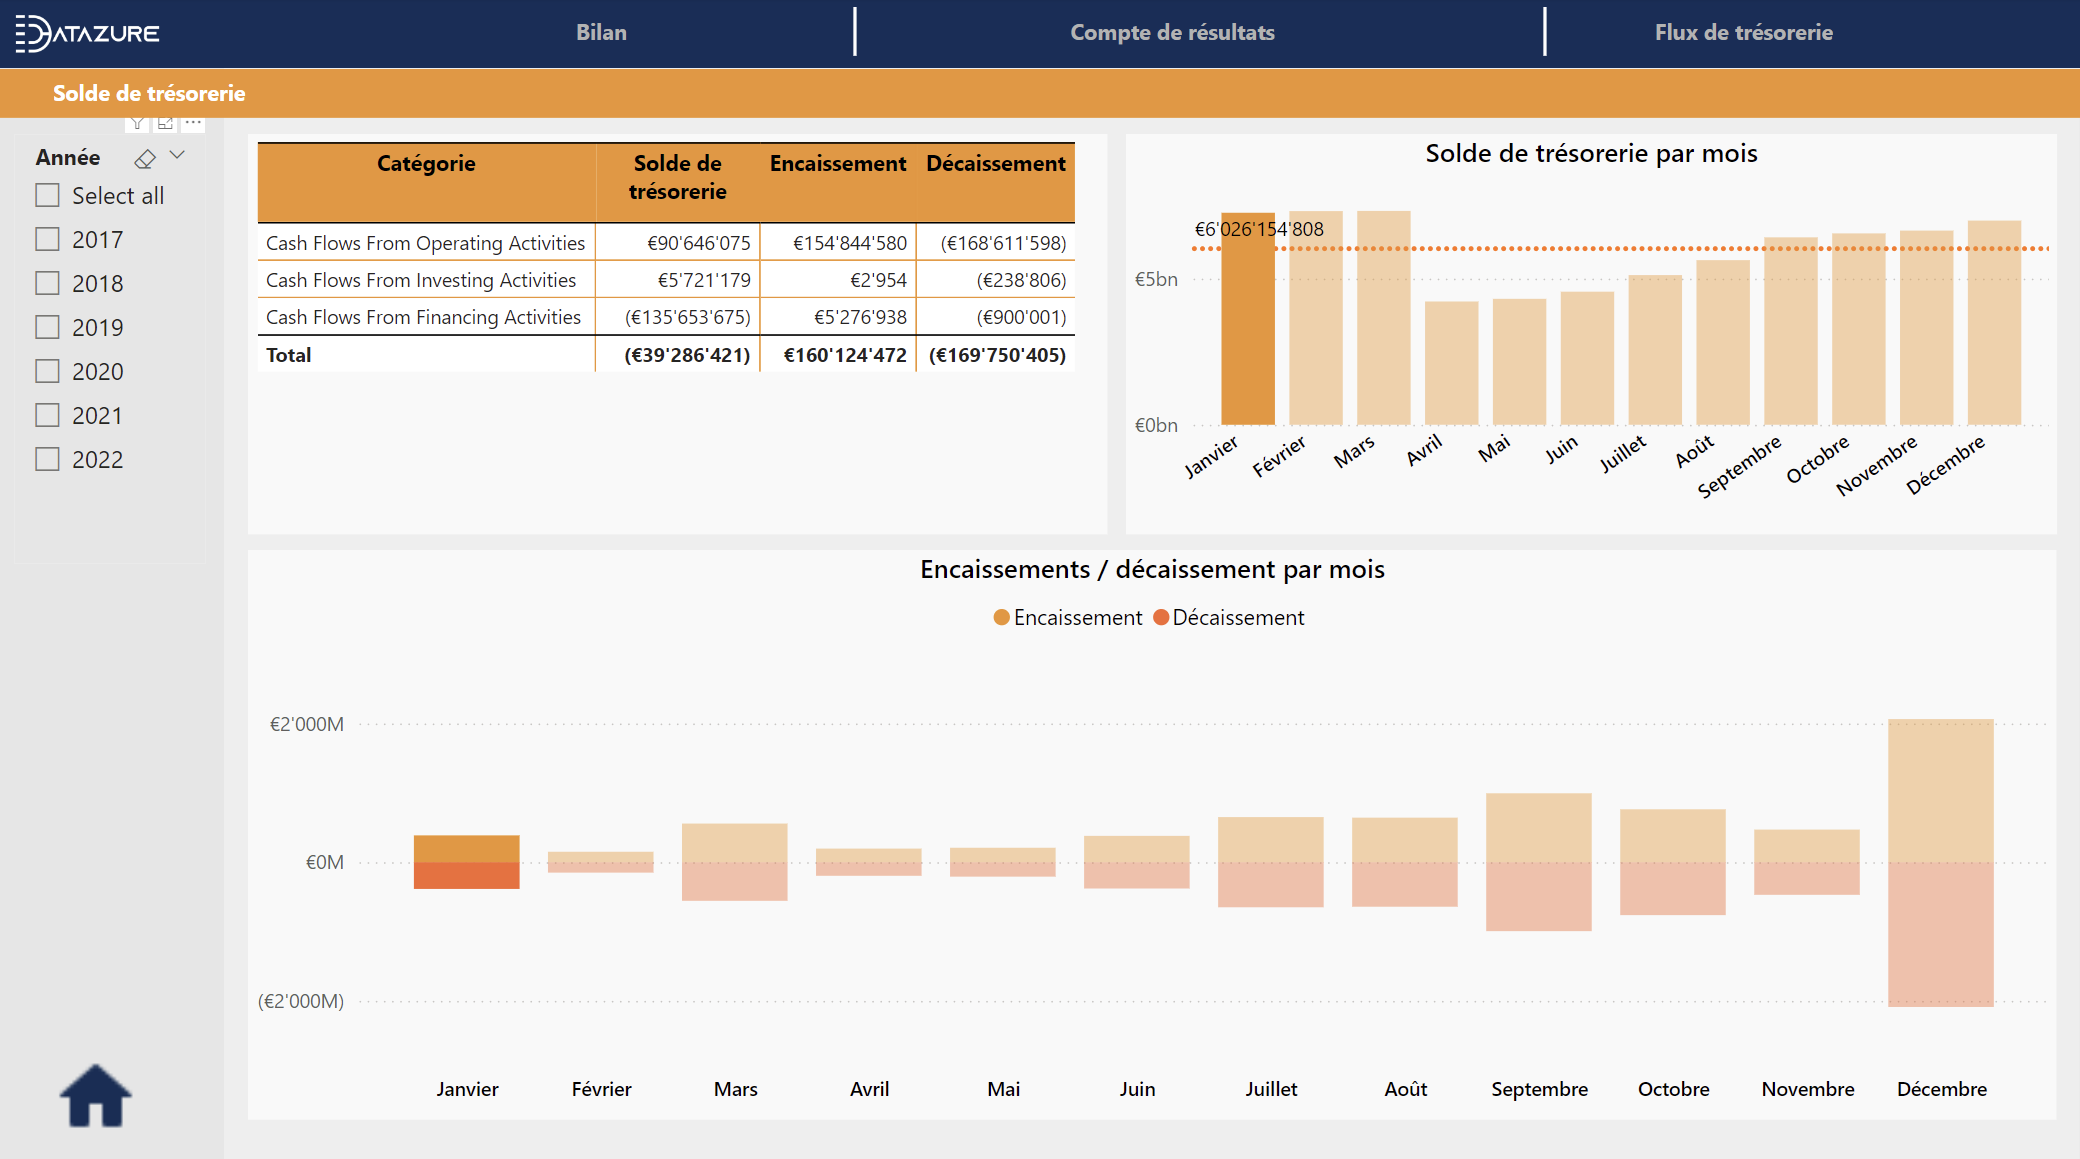
Task: Click Focus mode icon above Année slicer
Action: [x=165, y=123]
